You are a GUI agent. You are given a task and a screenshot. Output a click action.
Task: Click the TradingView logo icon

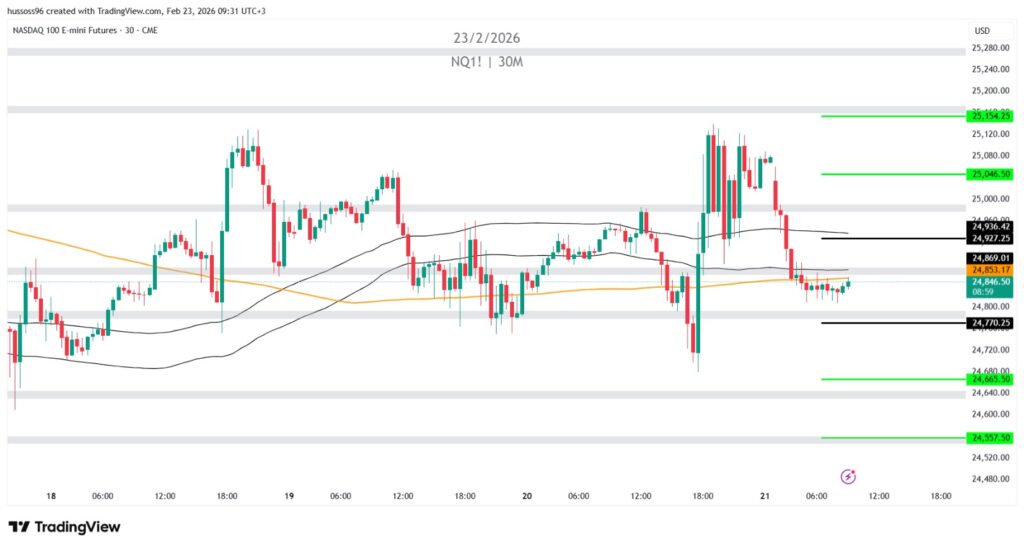20,526
